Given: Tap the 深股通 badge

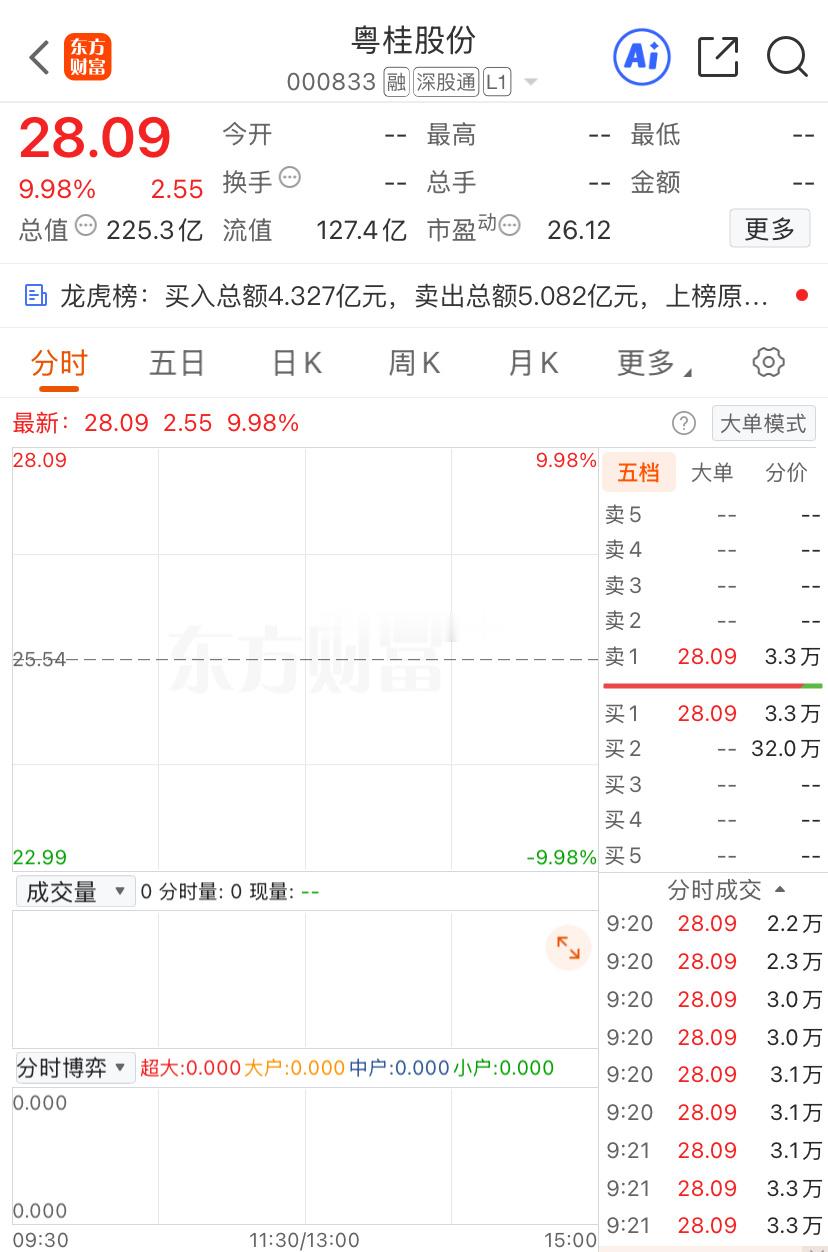Looking at the screenshot, I should [x=446, y=82].
